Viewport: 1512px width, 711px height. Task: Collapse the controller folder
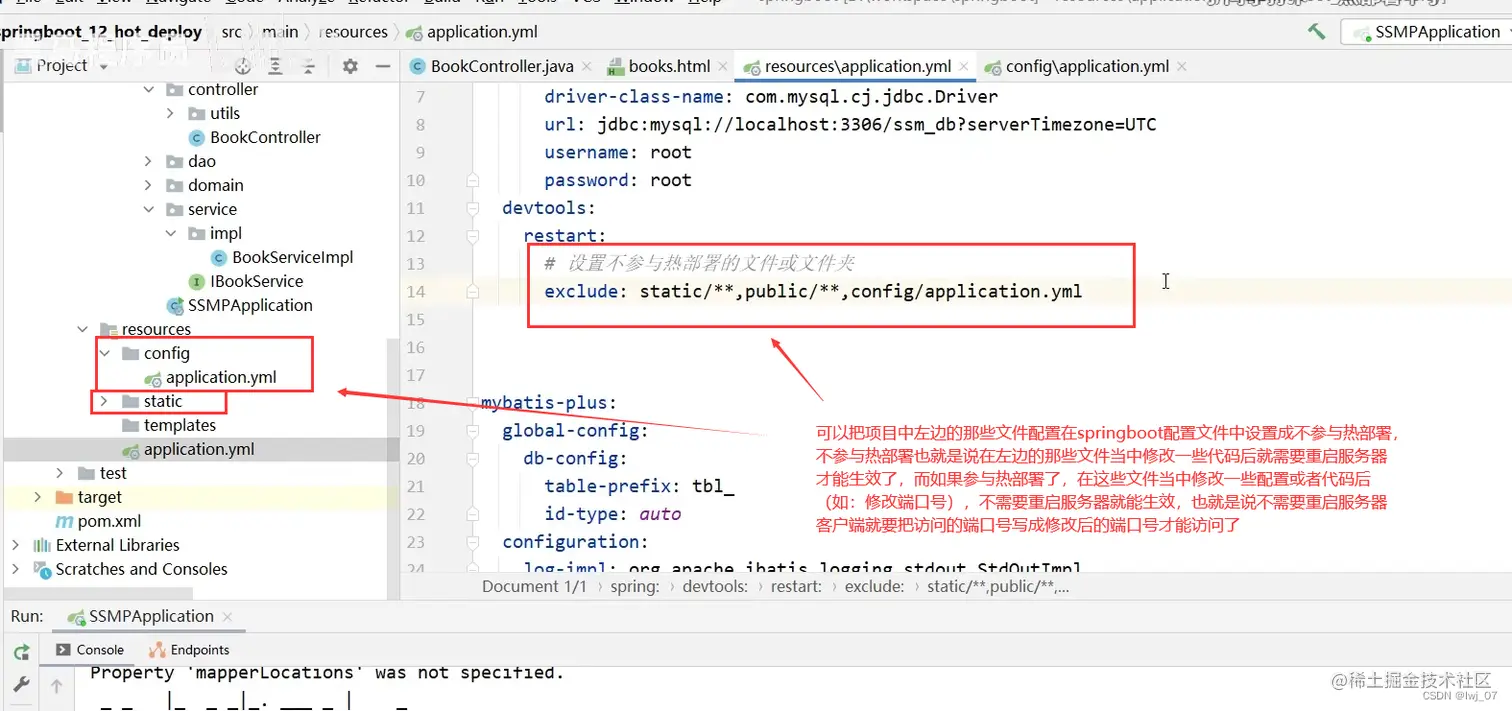(149, 90)
